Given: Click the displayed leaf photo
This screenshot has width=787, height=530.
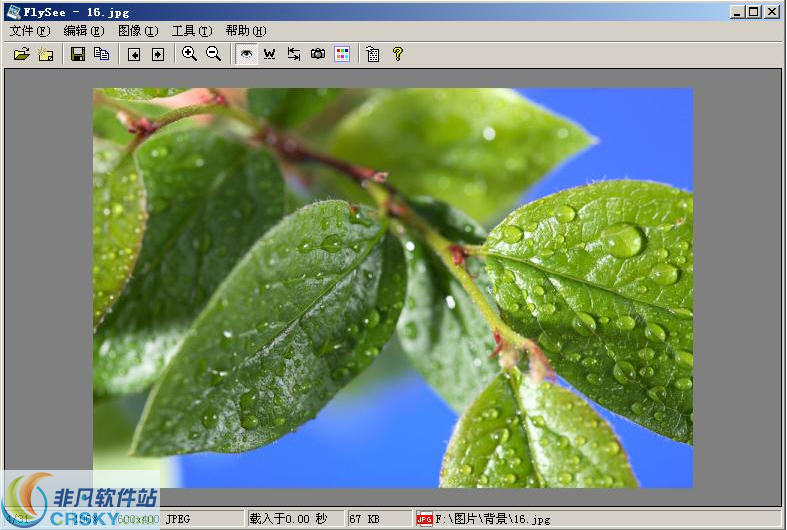Looking at the screenshot, I should 393,288.
